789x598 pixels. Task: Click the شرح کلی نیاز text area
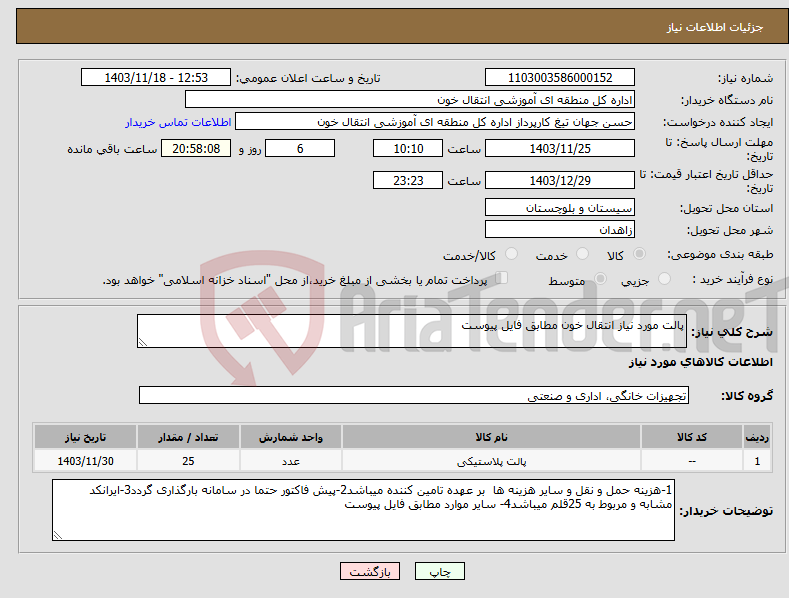click(x=412, y=331)
